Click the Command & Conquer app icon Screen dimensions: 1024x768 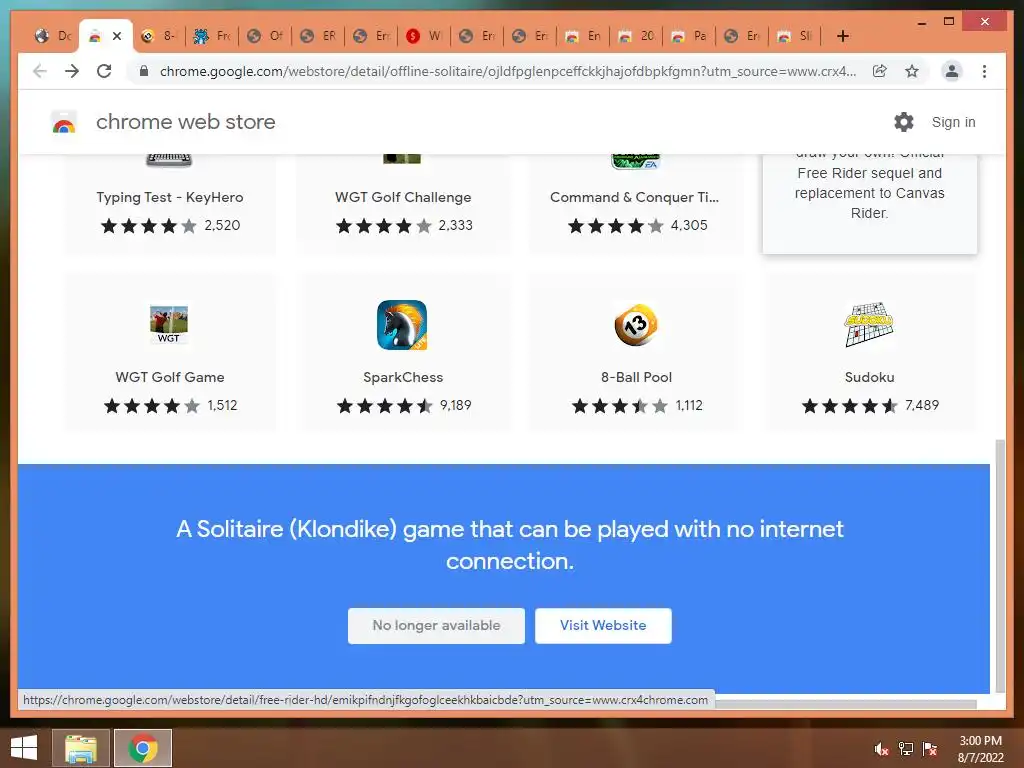(636, 161)
